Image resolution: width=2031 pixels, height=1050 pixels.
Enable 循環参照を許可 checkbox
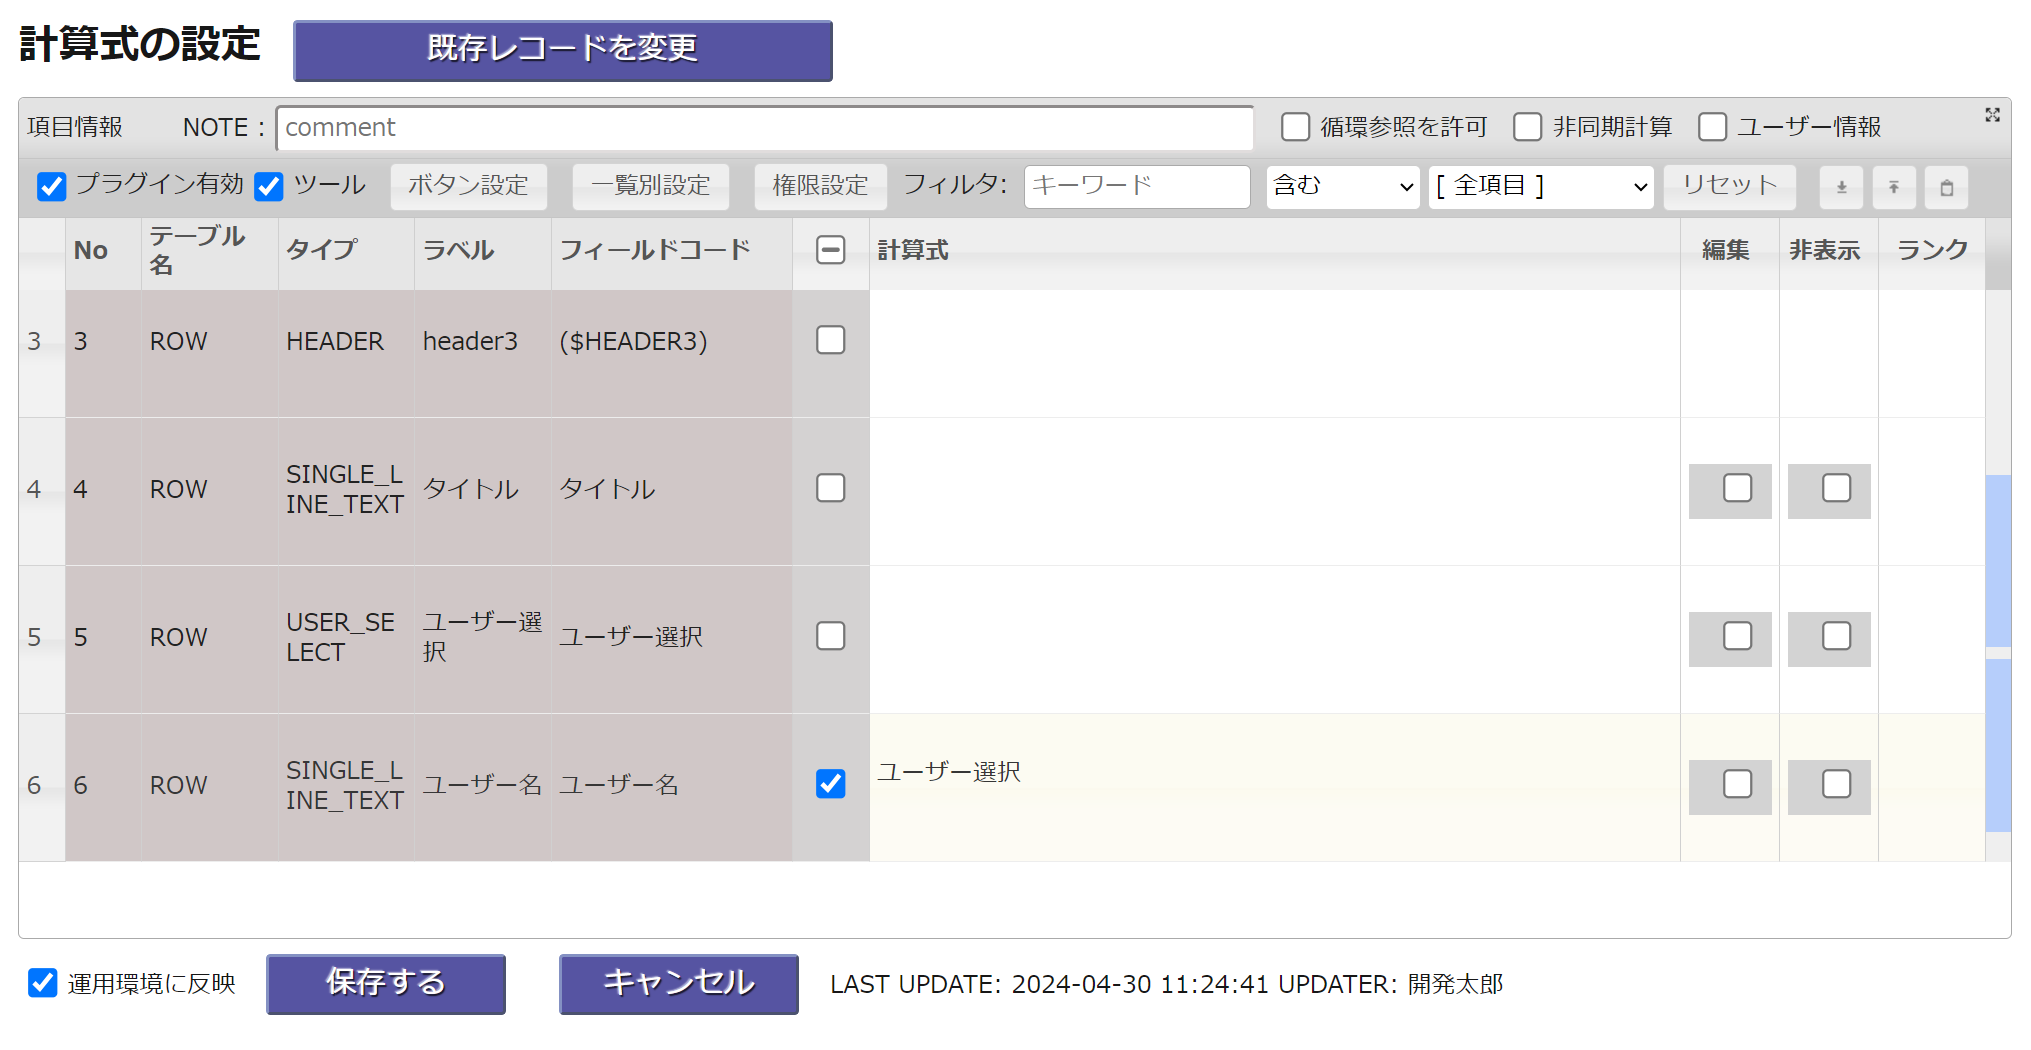pyautogui.click(x=1296, y=127)
